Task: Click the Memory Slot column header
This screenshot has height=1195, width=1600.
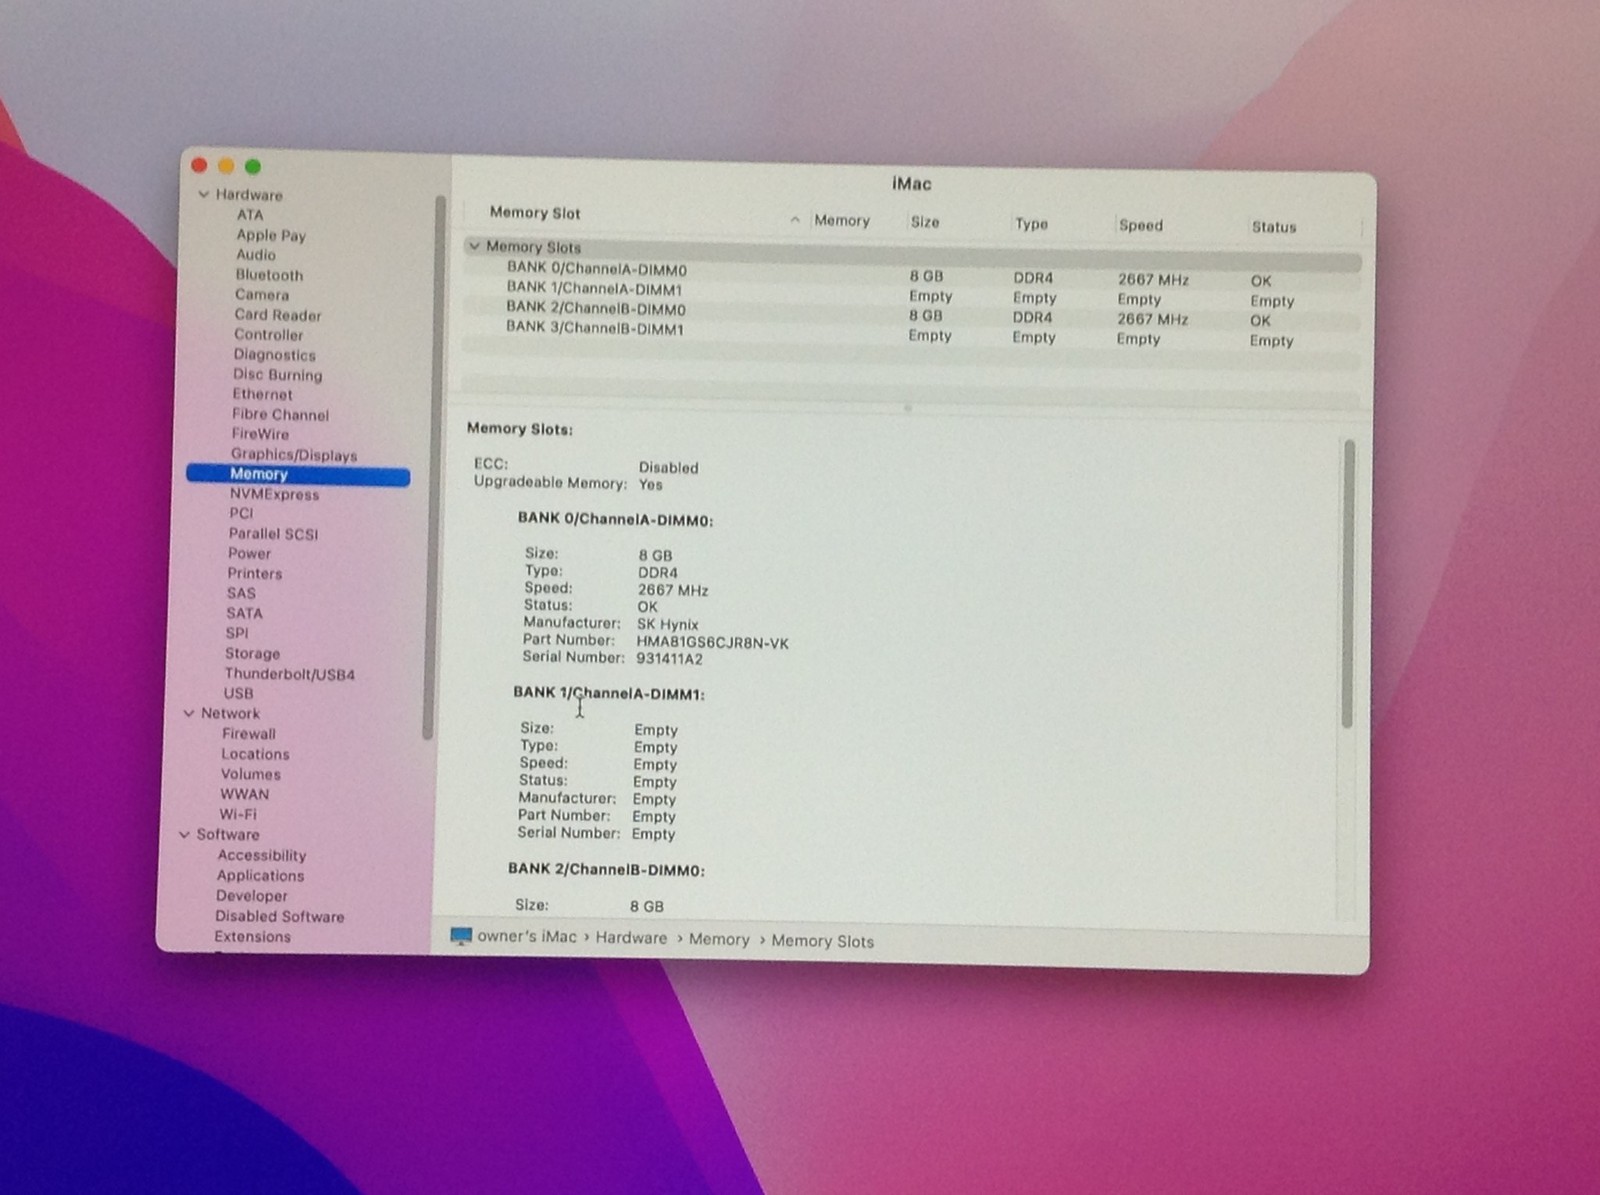Action: [535, 212]
